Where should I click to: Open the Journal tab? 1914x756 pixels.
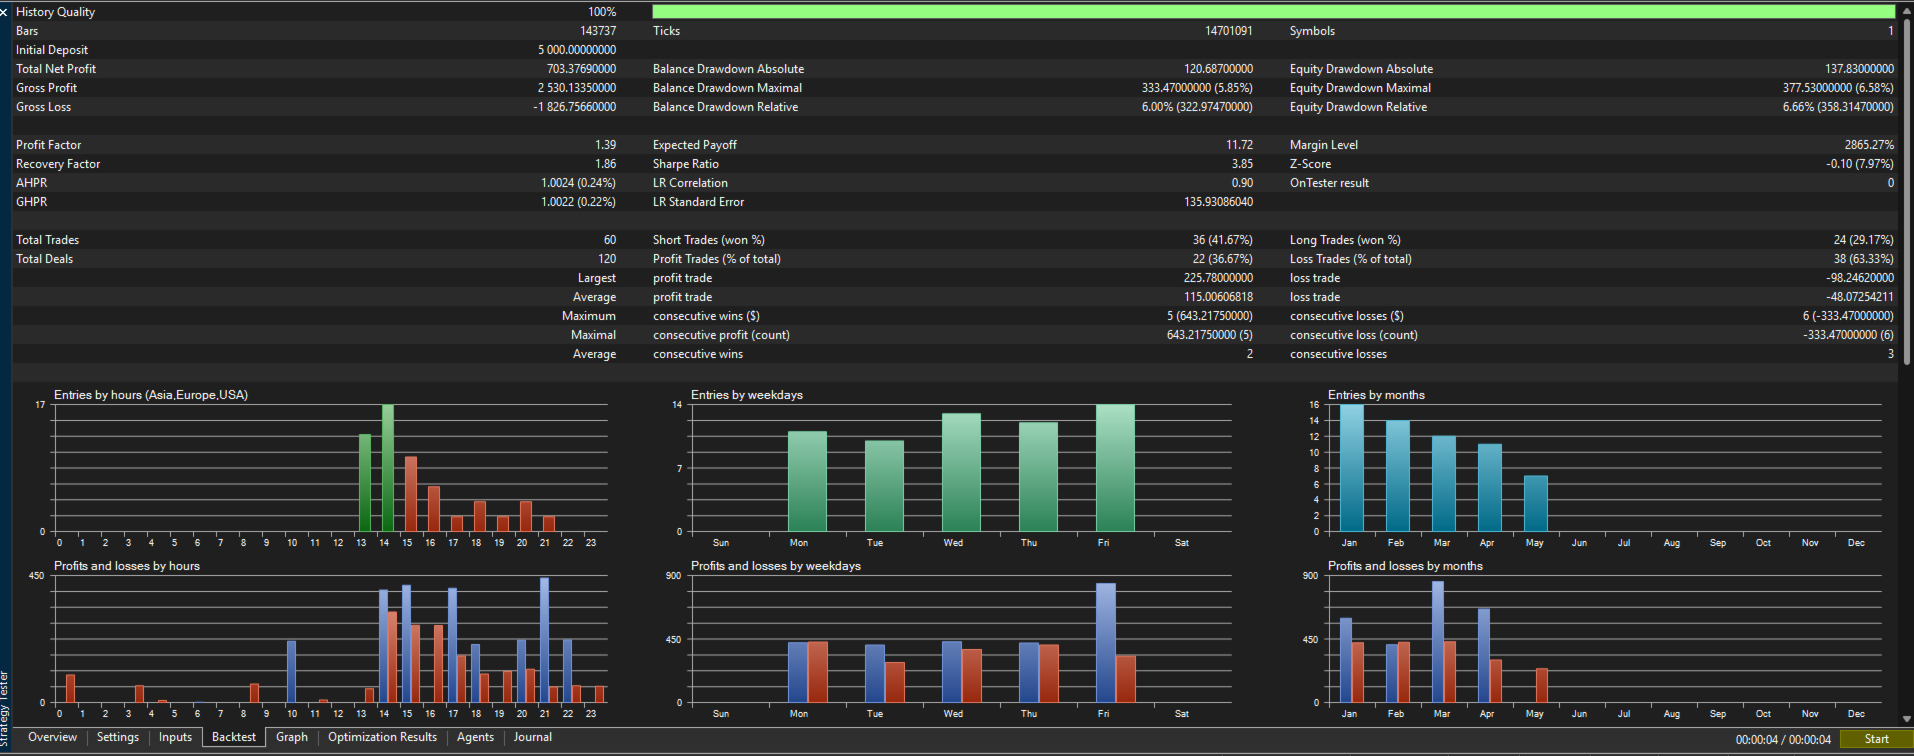(x=533, y=737)
